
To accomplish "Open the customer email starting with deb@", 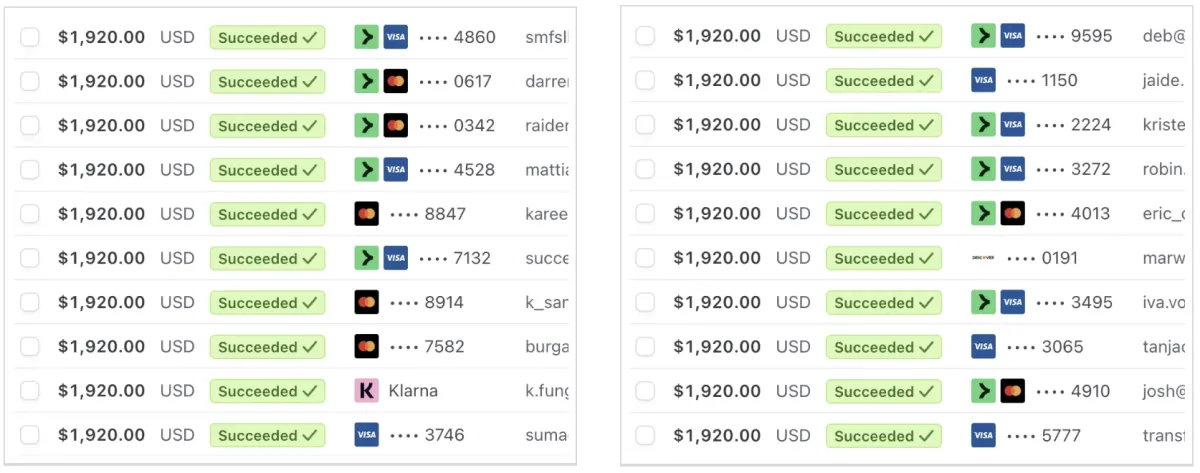I will click(x=1163, y=36).
